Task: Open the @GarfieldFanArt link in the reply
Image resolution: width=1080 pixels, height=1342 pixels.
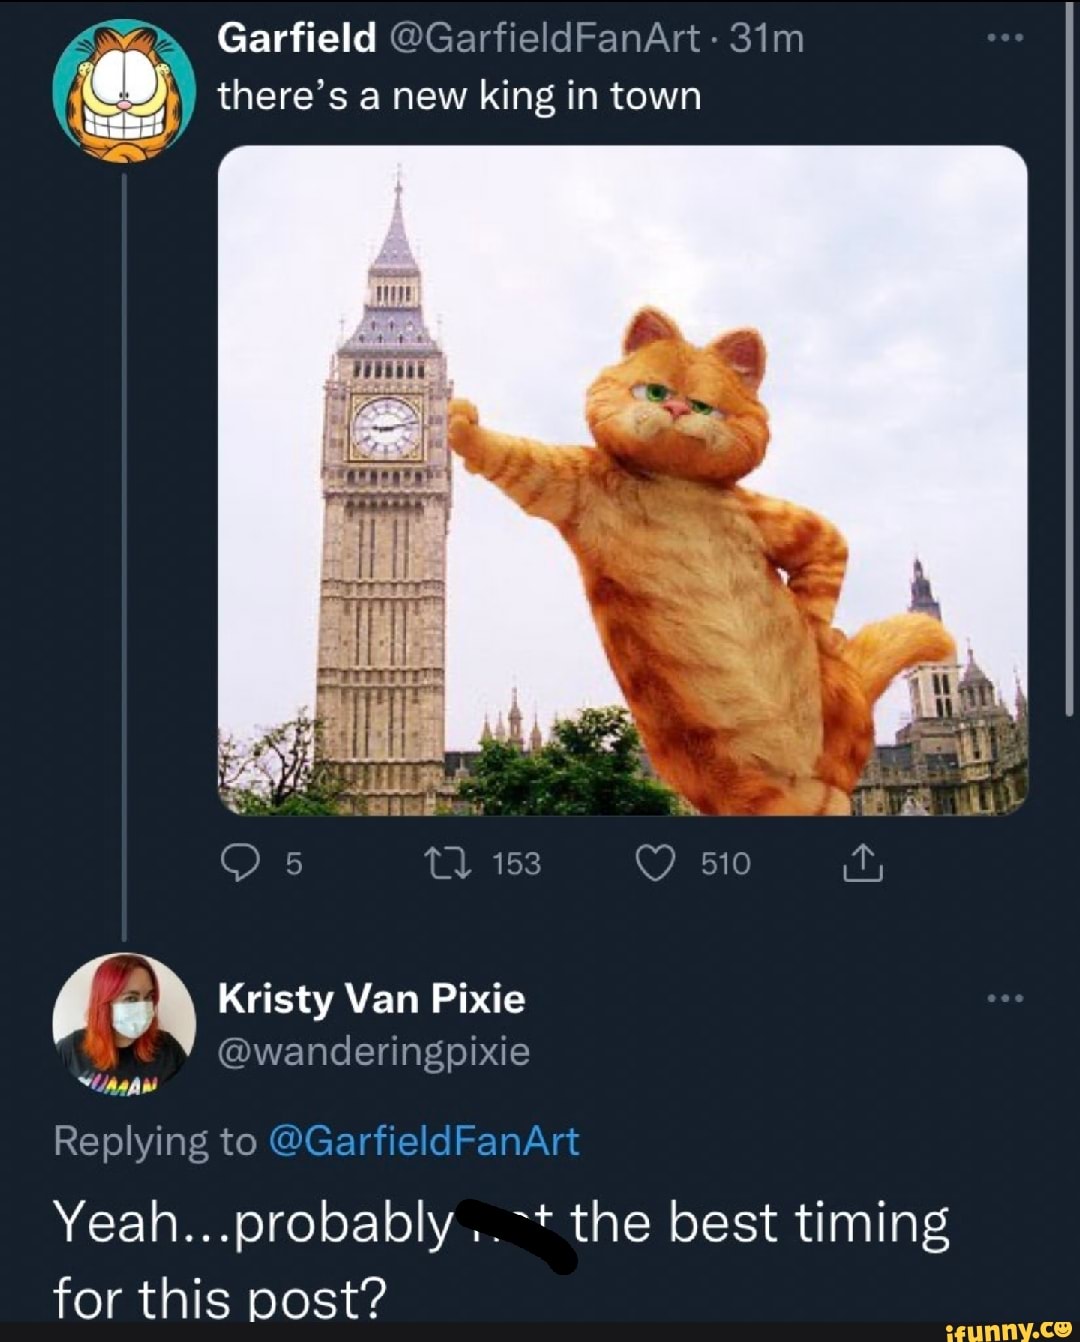Action: (x=427, y=1138)
